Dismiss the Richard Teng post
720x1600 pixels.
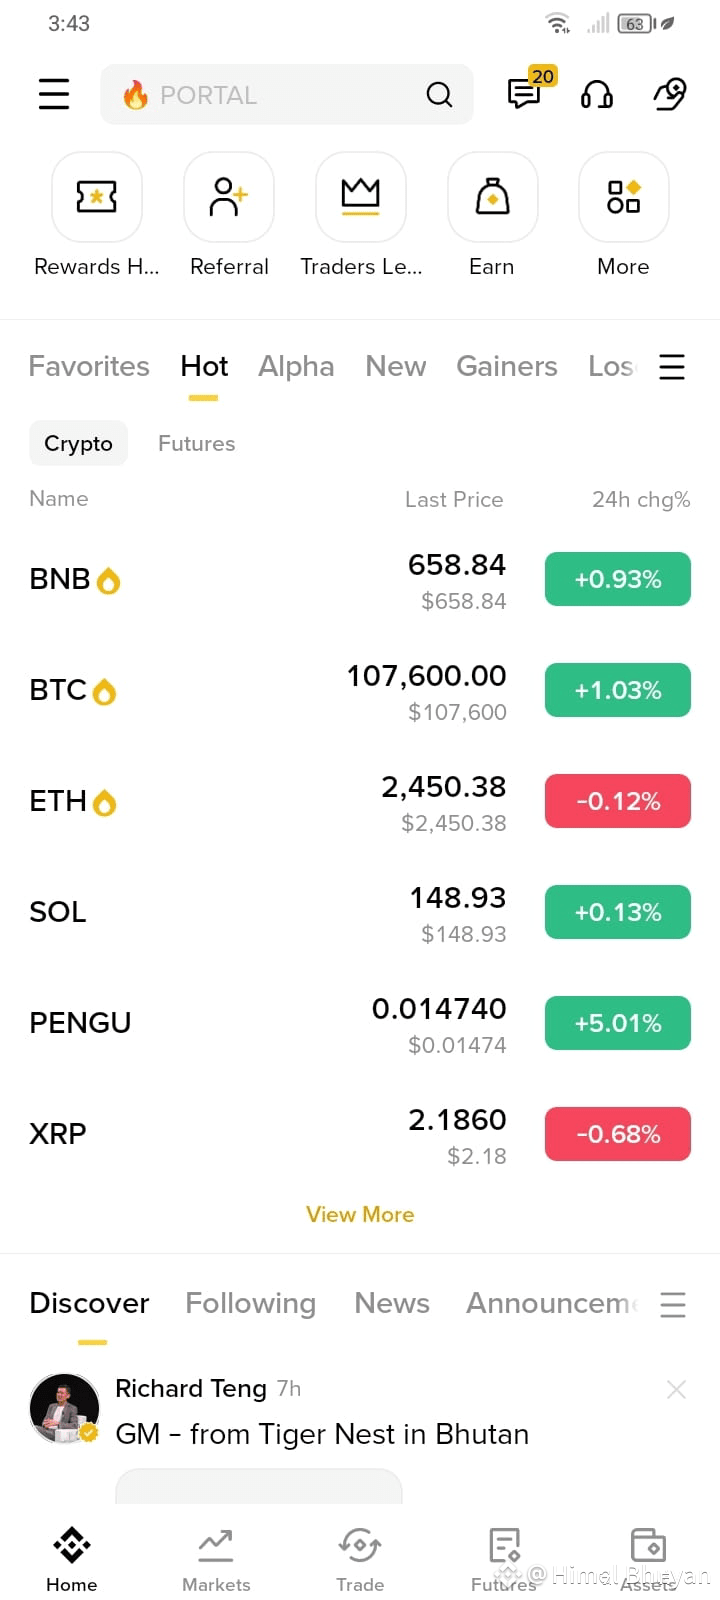coord(676,1389)
